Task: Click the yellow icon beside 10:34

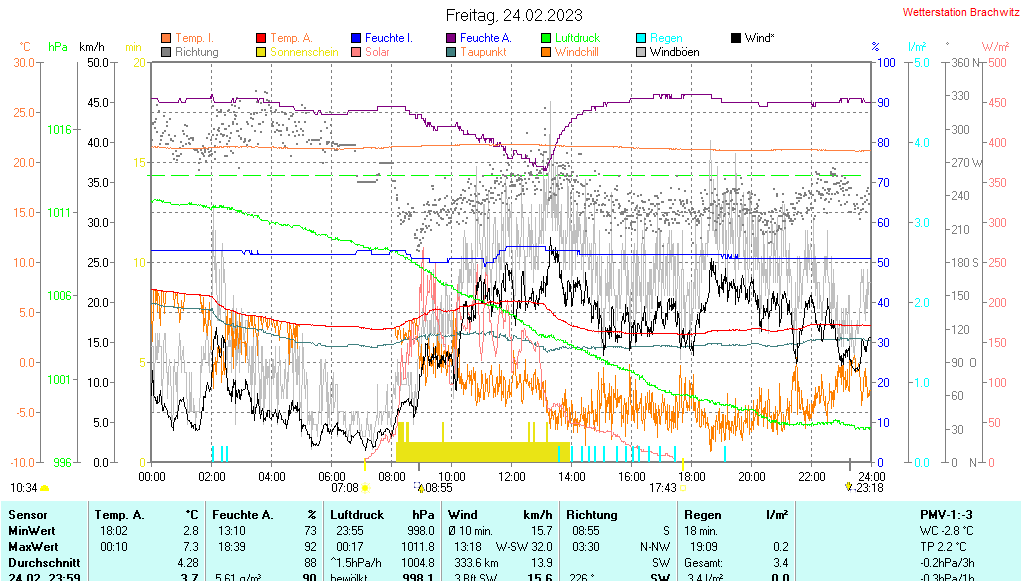Action: pyautogui.click(x=45, y=488)
